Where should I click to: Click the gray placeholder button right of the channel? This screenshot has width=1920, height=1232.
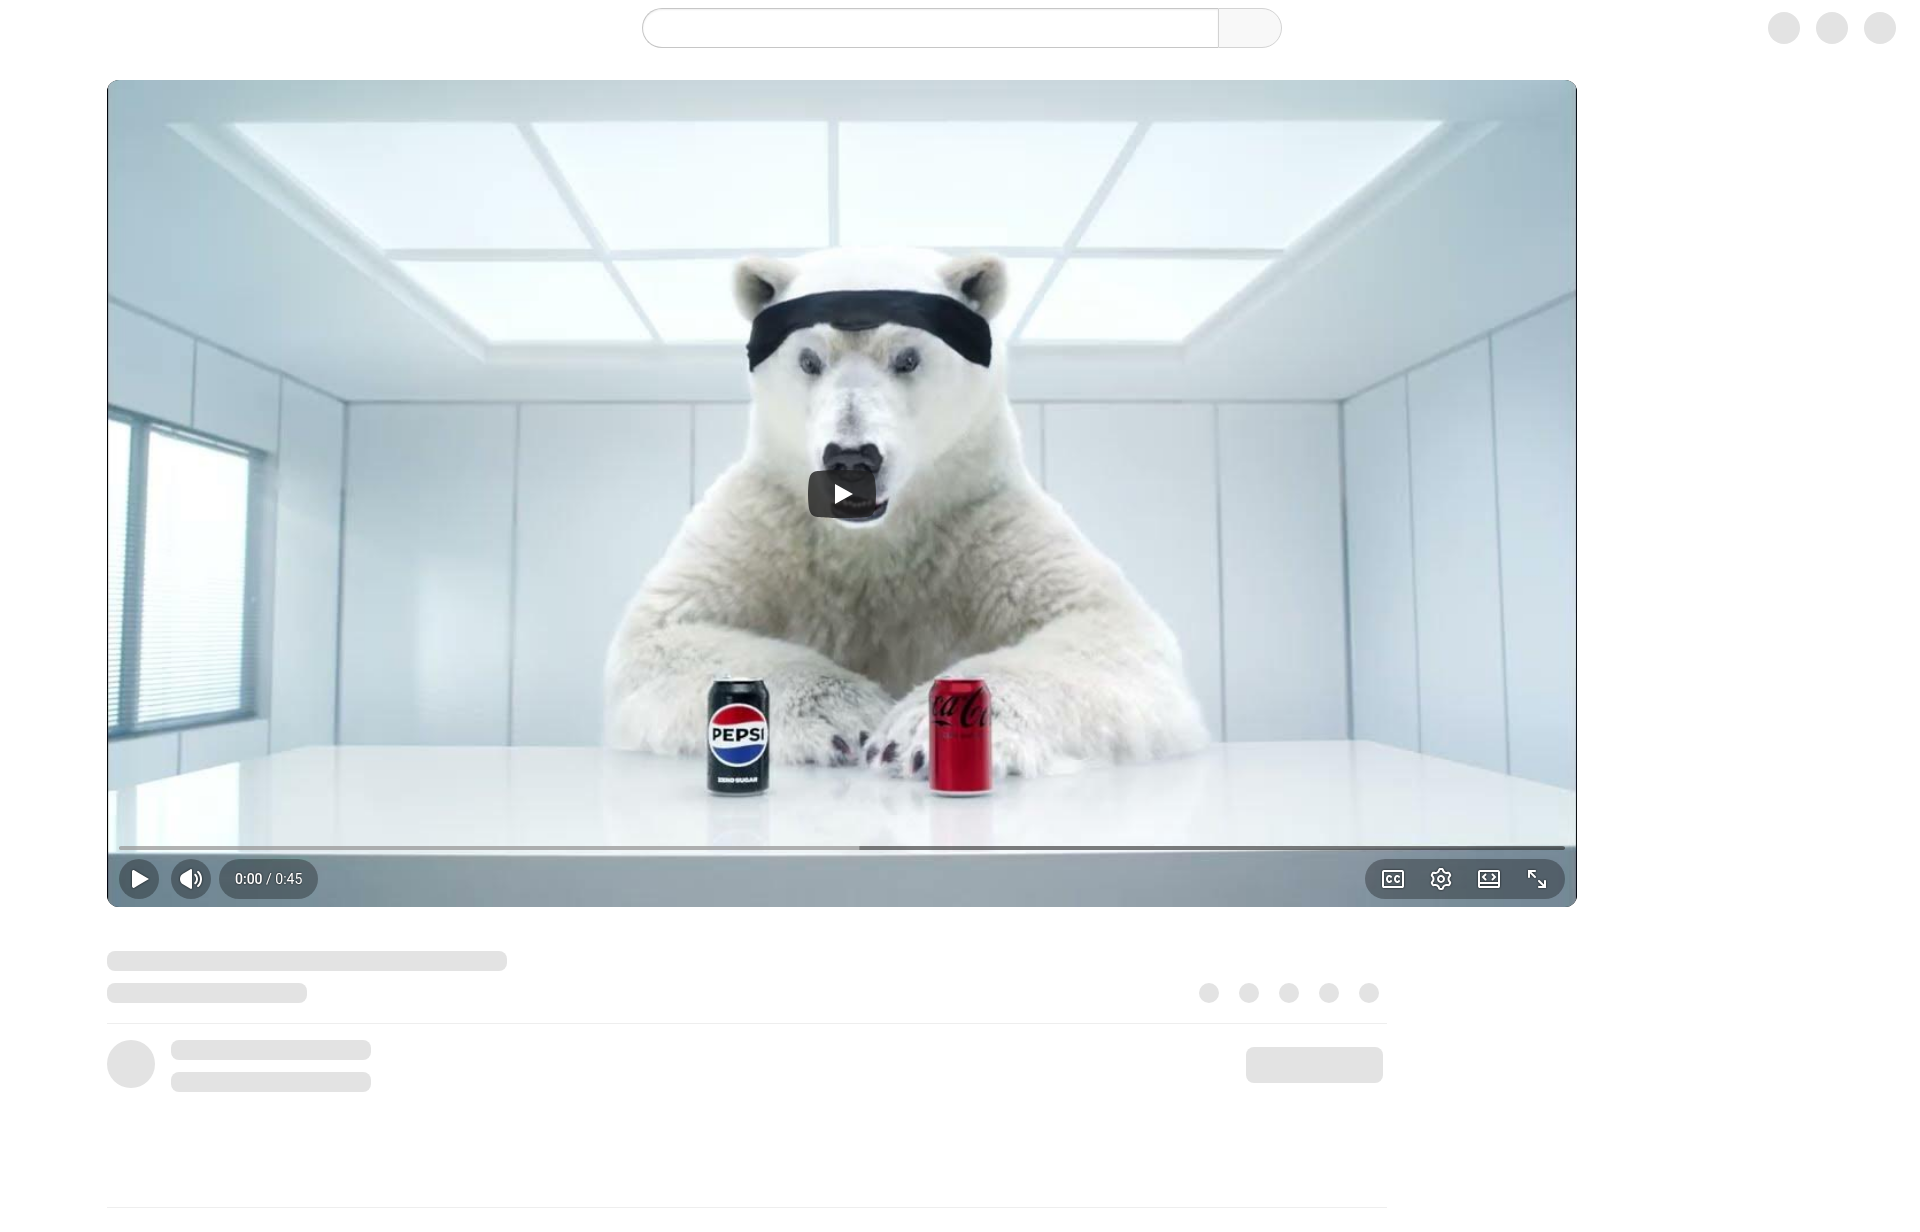[x=1314, y=1065]
